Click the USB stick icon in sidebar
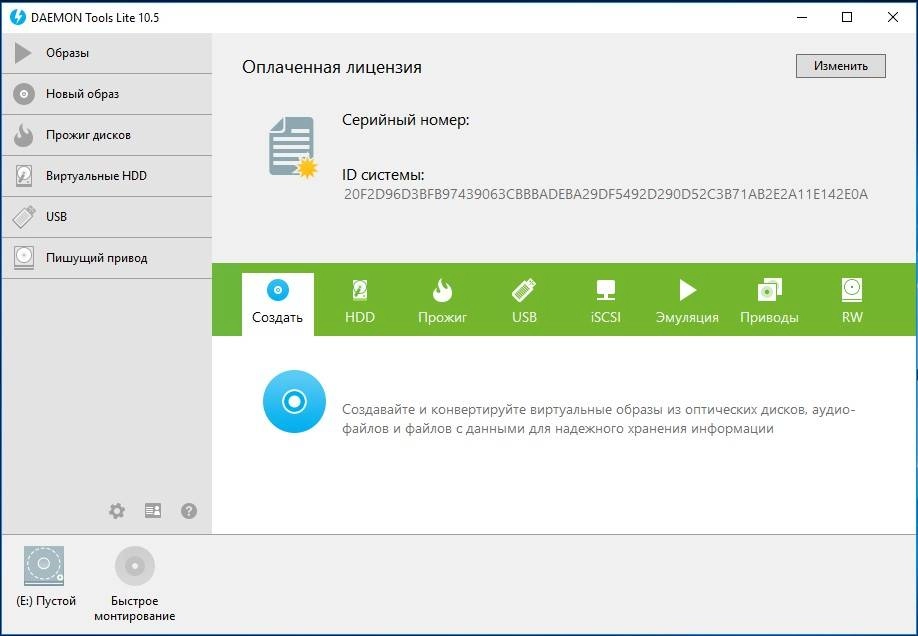The width and height of the screenshot is (918, 636). [24, 217]
